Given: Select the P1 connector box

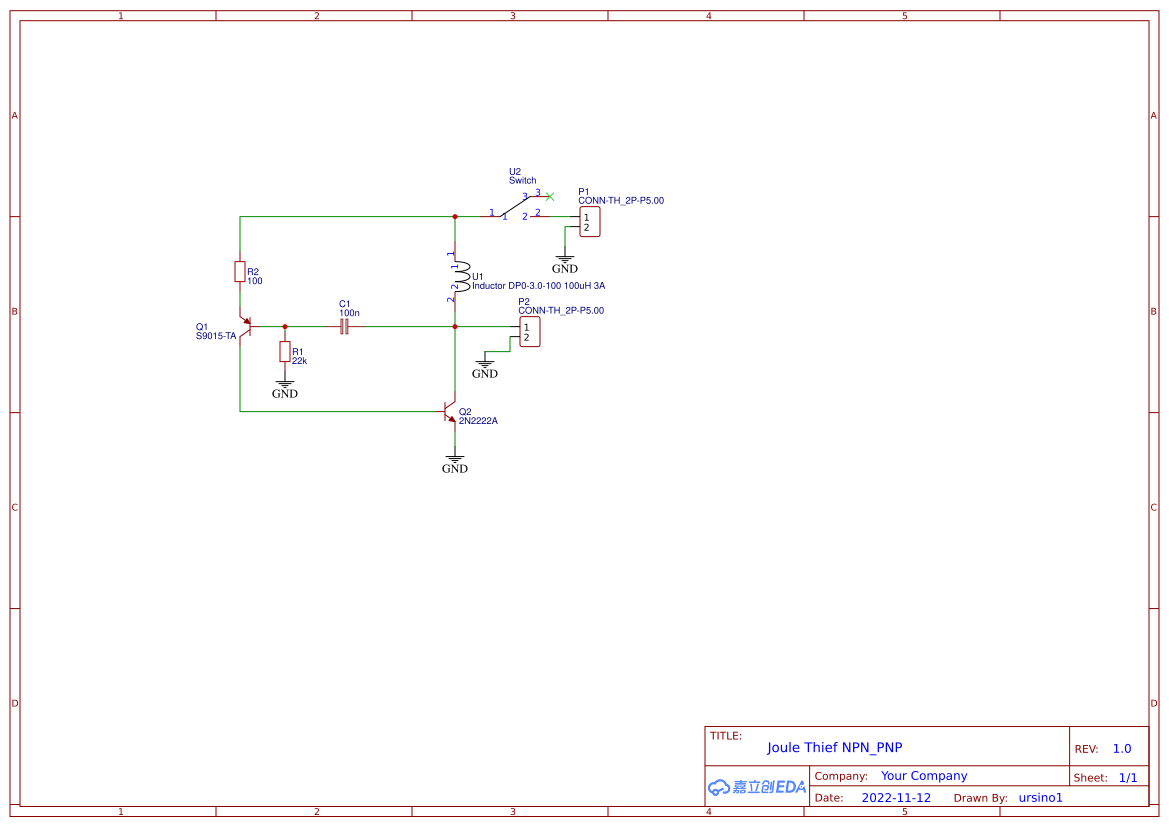Looking at the screenshot, I should [x=590, y=222].
